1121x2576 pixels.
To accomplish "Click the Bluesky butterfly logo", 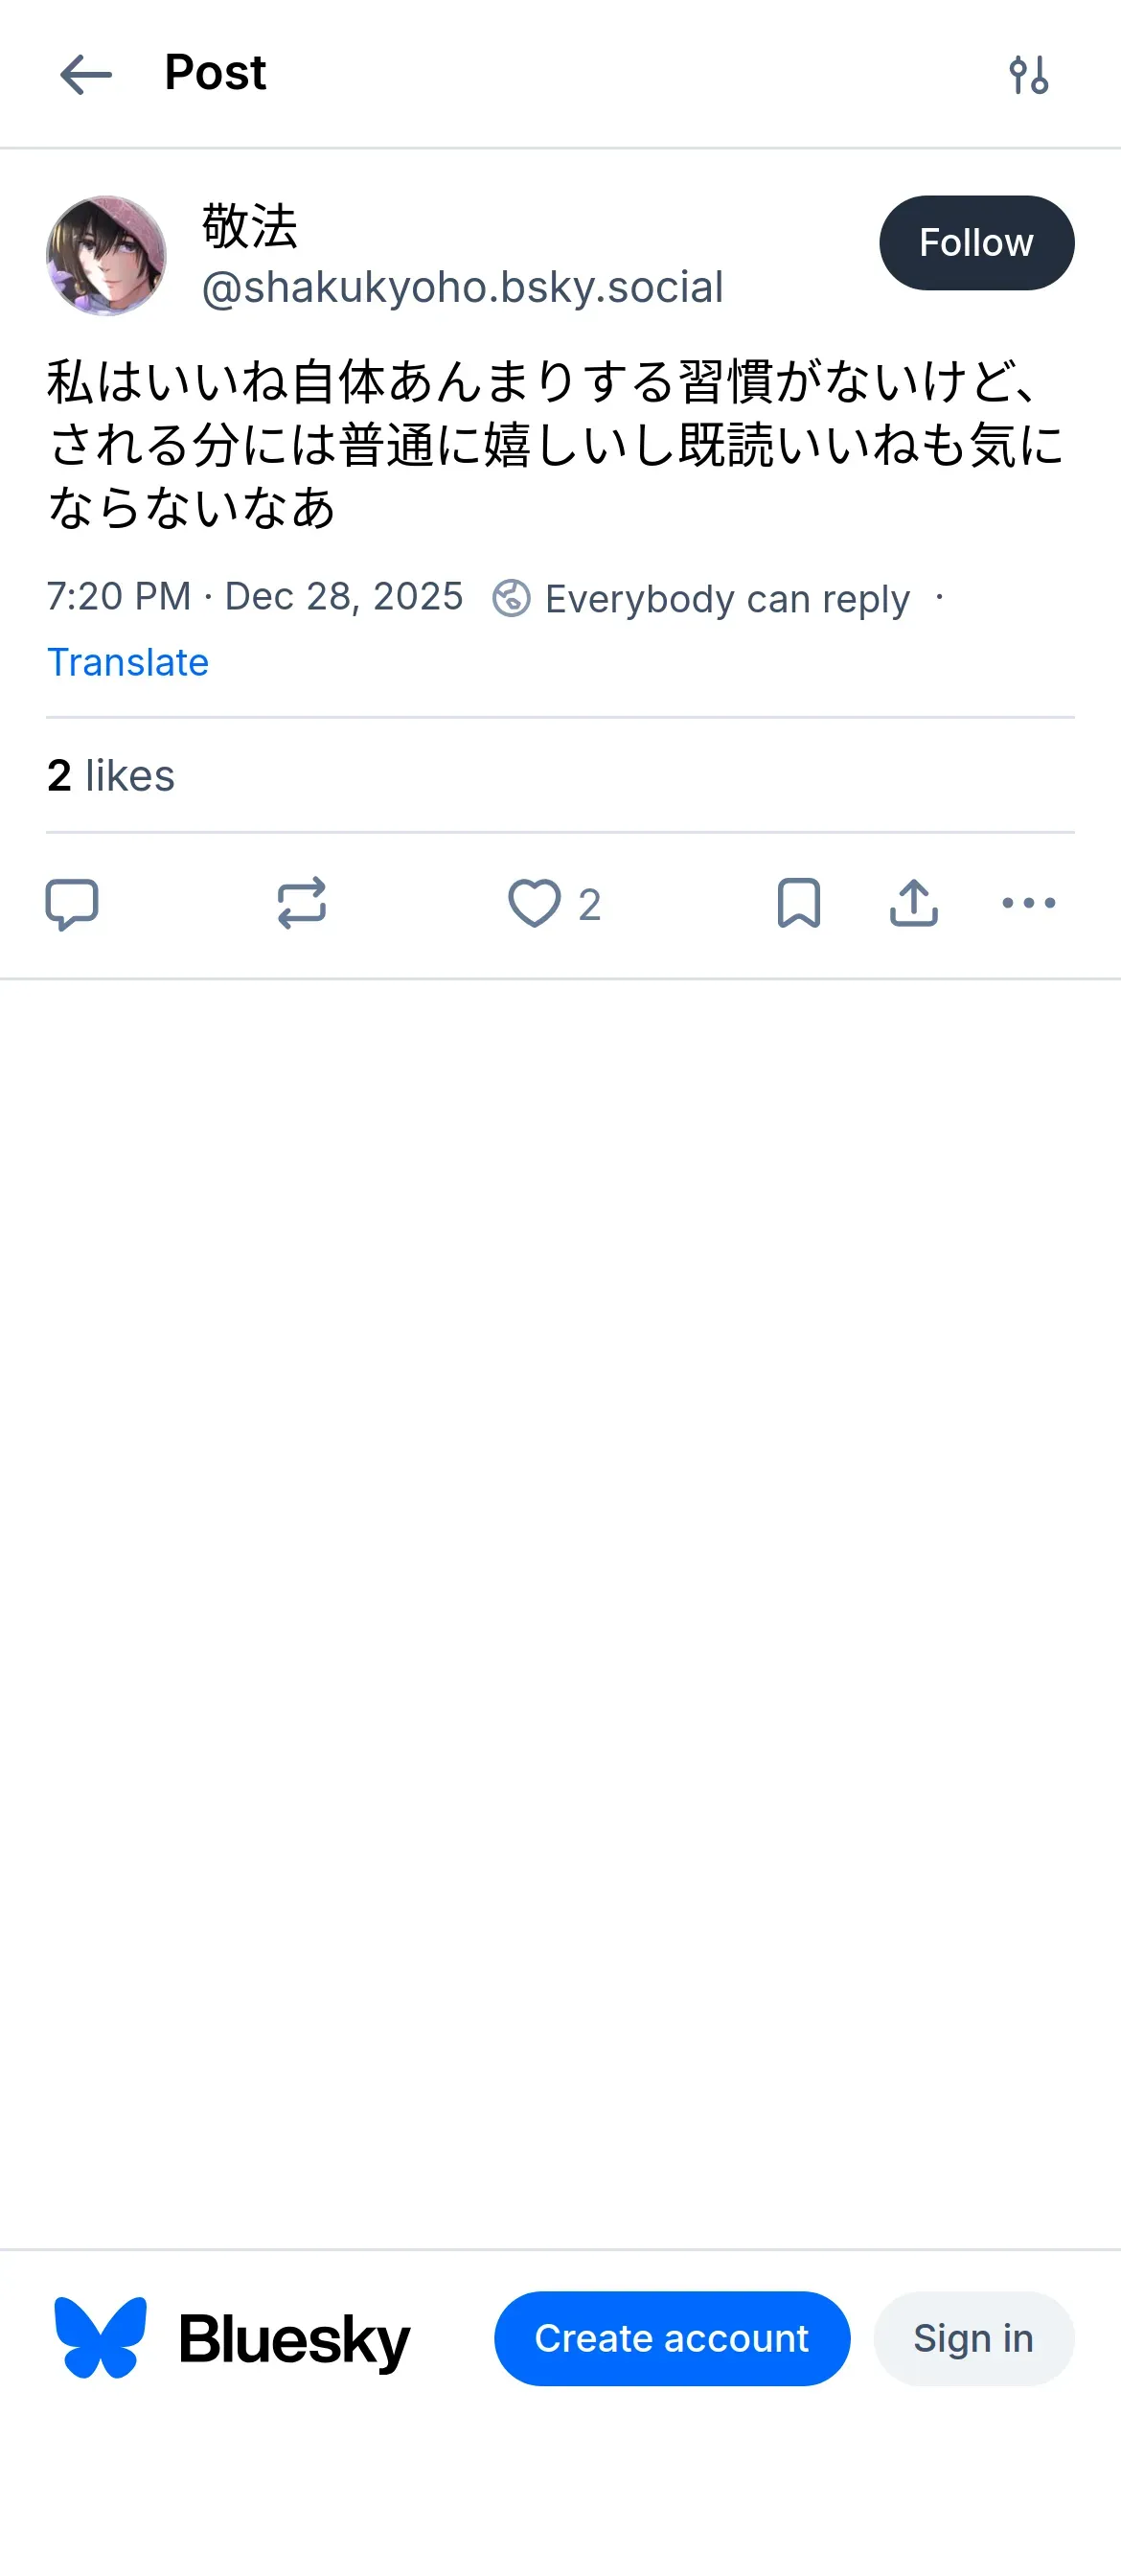I will [x=100, y=2338].
